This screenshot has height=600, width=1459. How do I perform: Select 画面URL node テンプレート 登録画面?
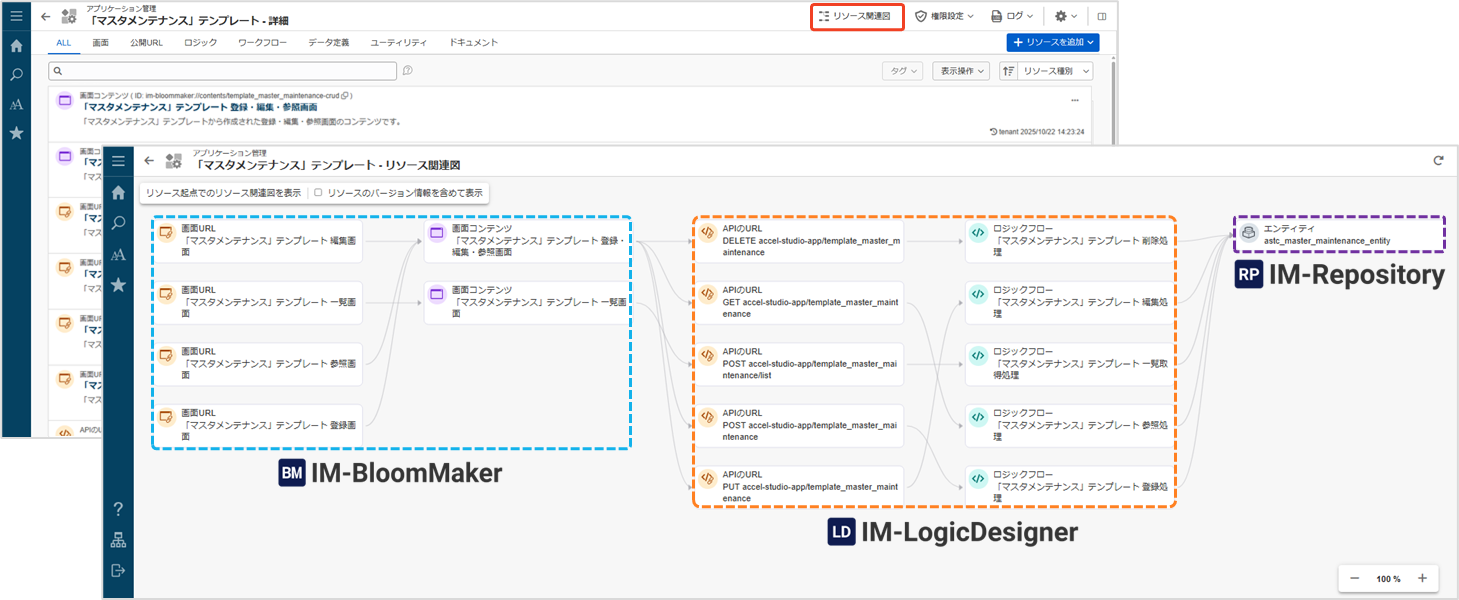(258, 425)
